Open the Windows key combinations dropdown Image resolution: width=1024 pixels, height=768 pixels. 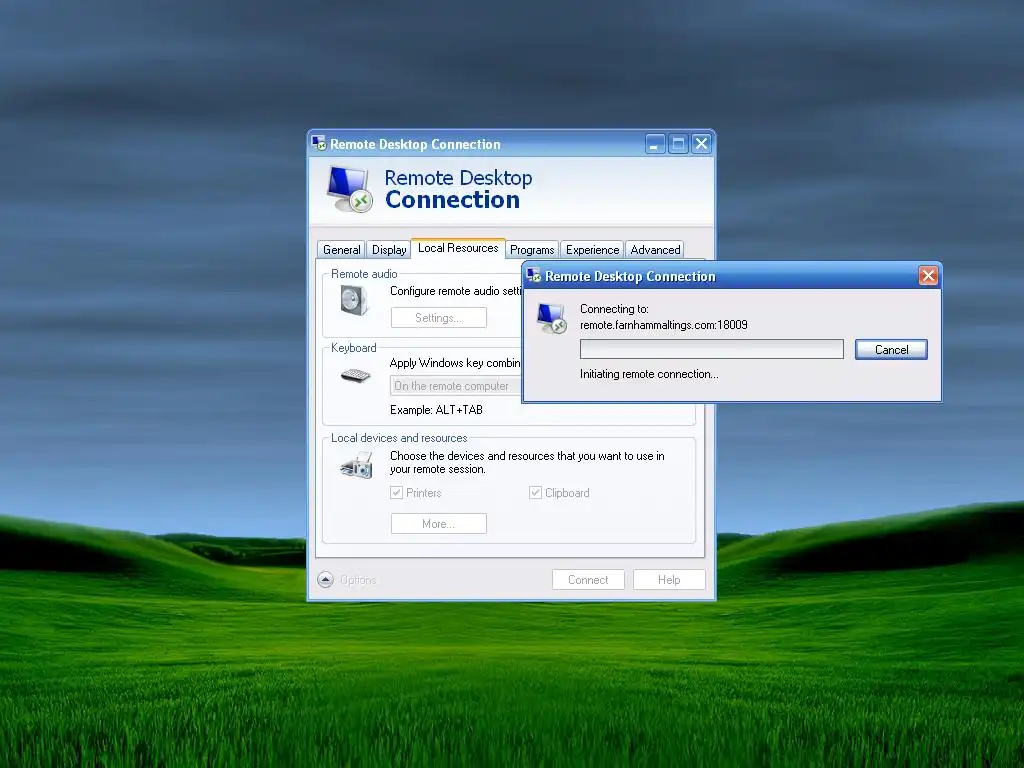(x=456, y=386)
